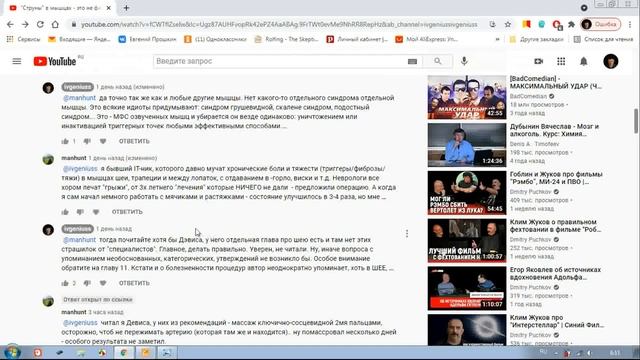Click the Ошибка profile button in browser
Image resolution: width=640 pixels, height=360 pixels.
[601, 24]
